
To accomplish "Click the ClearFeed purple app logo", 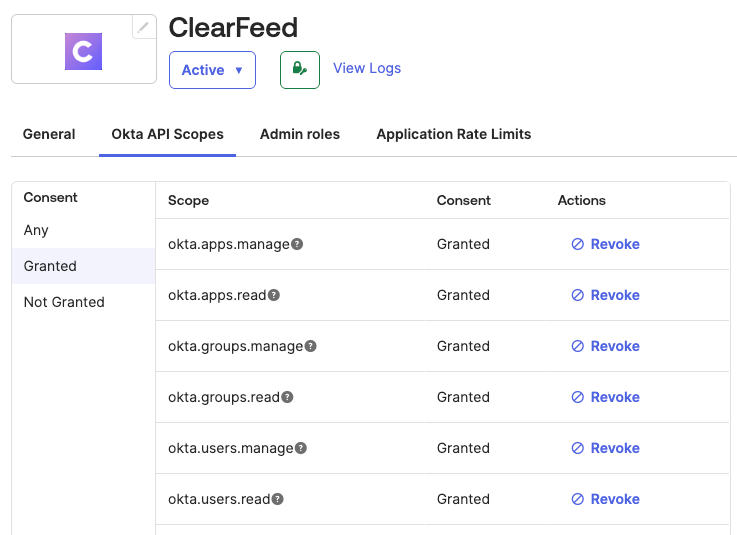I will coord(84,51).
